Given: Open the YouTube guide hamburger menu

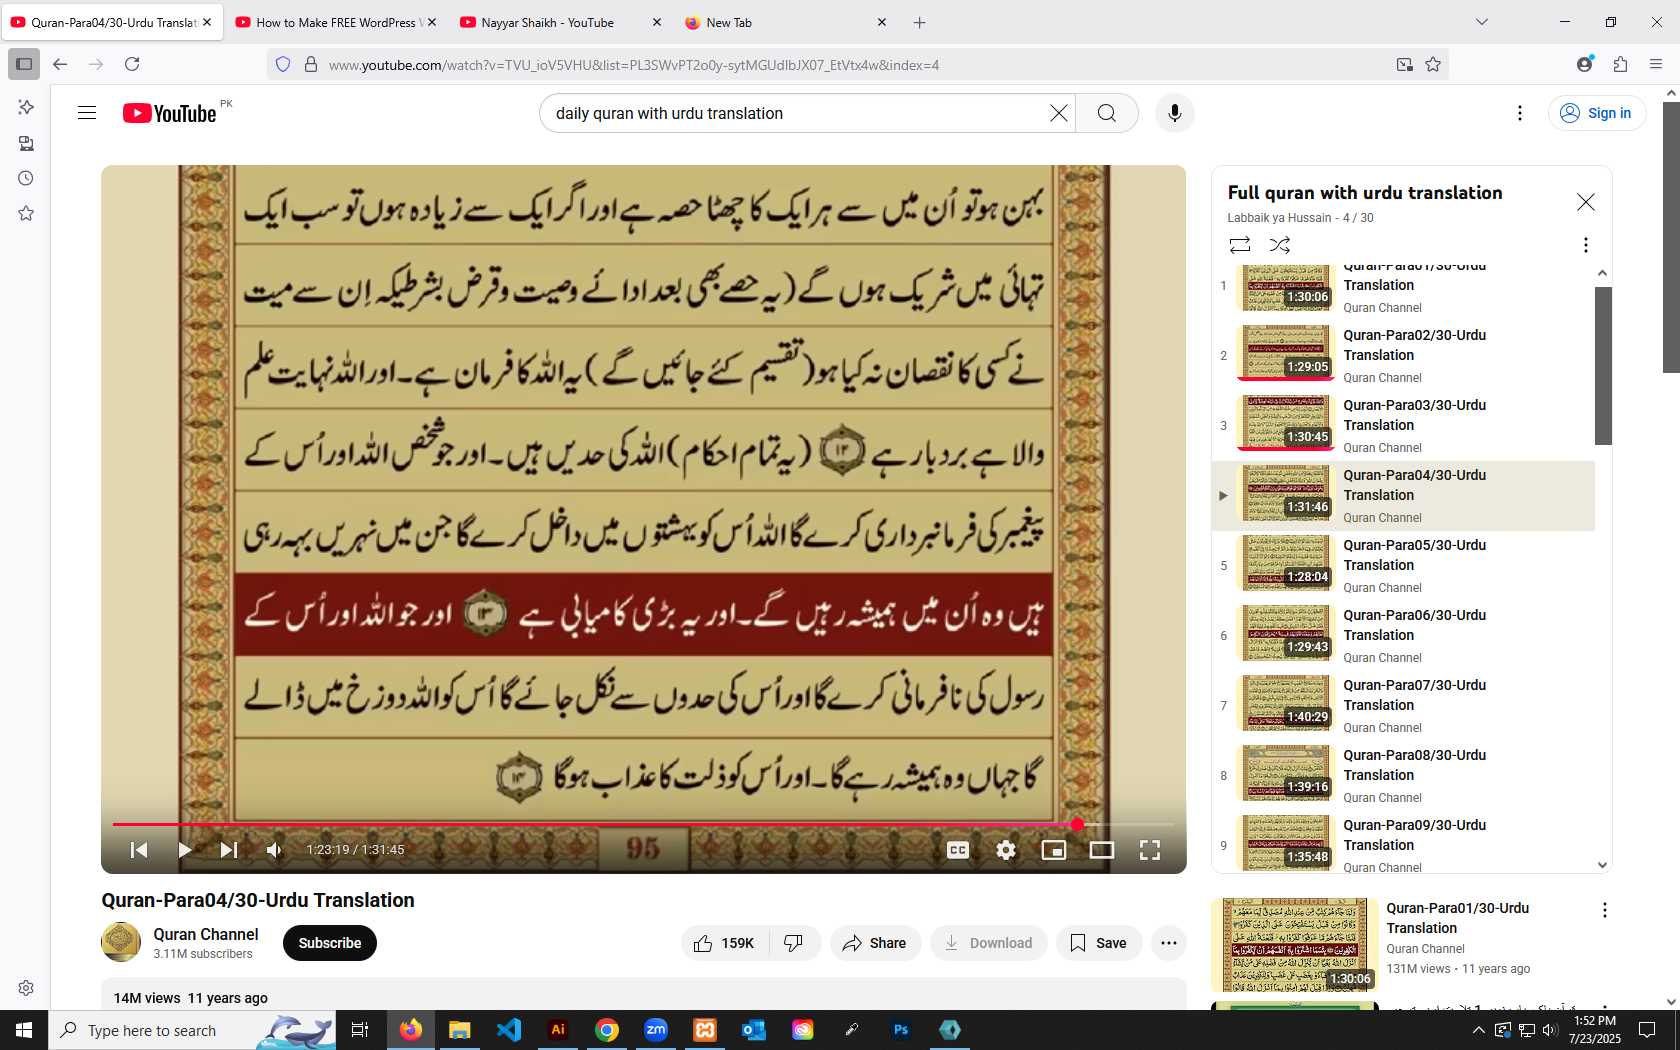Looking at the screenshot, I should coord(87,113).
